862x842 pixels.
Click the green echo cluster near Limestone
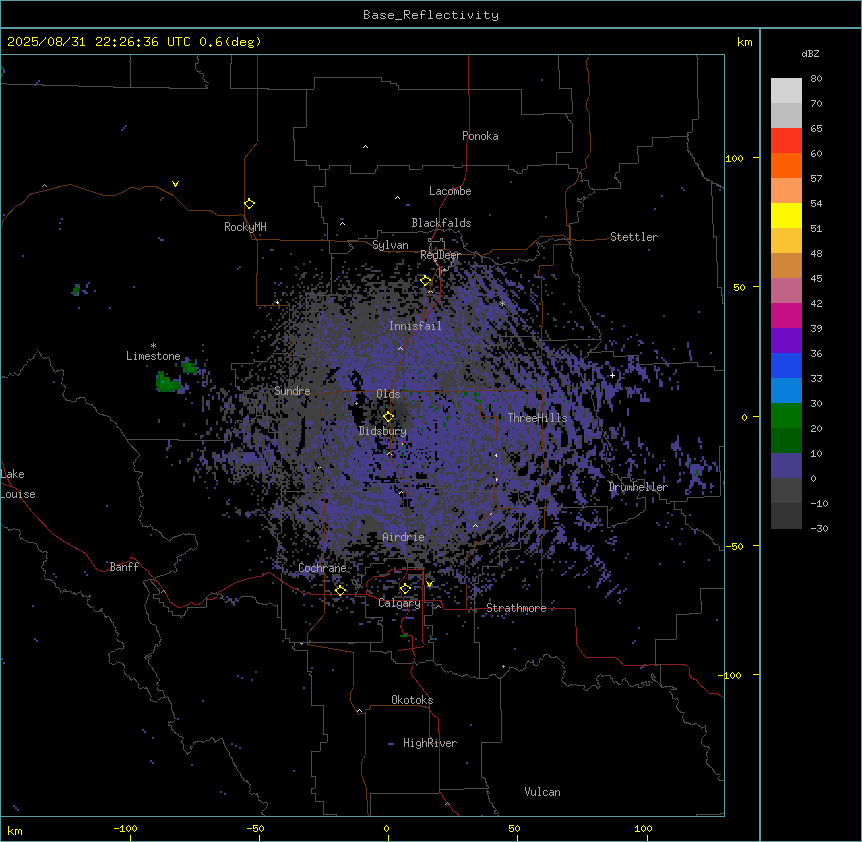click(x=168, y=381)
